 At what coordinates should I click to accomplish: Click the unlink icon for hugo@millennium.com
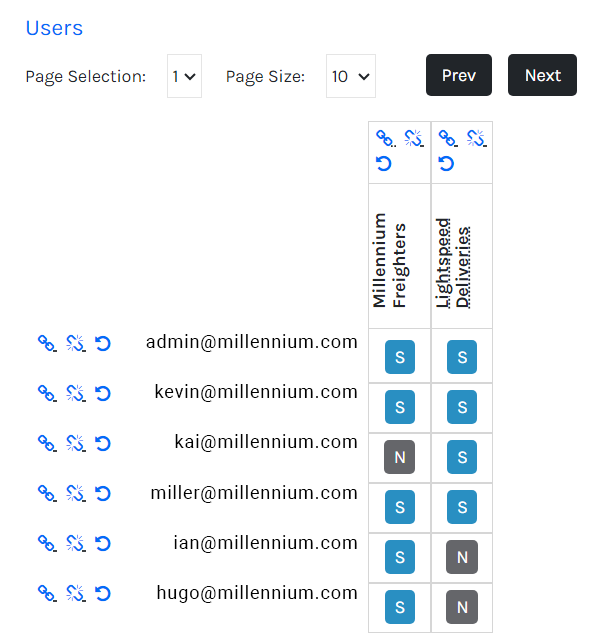76,594
